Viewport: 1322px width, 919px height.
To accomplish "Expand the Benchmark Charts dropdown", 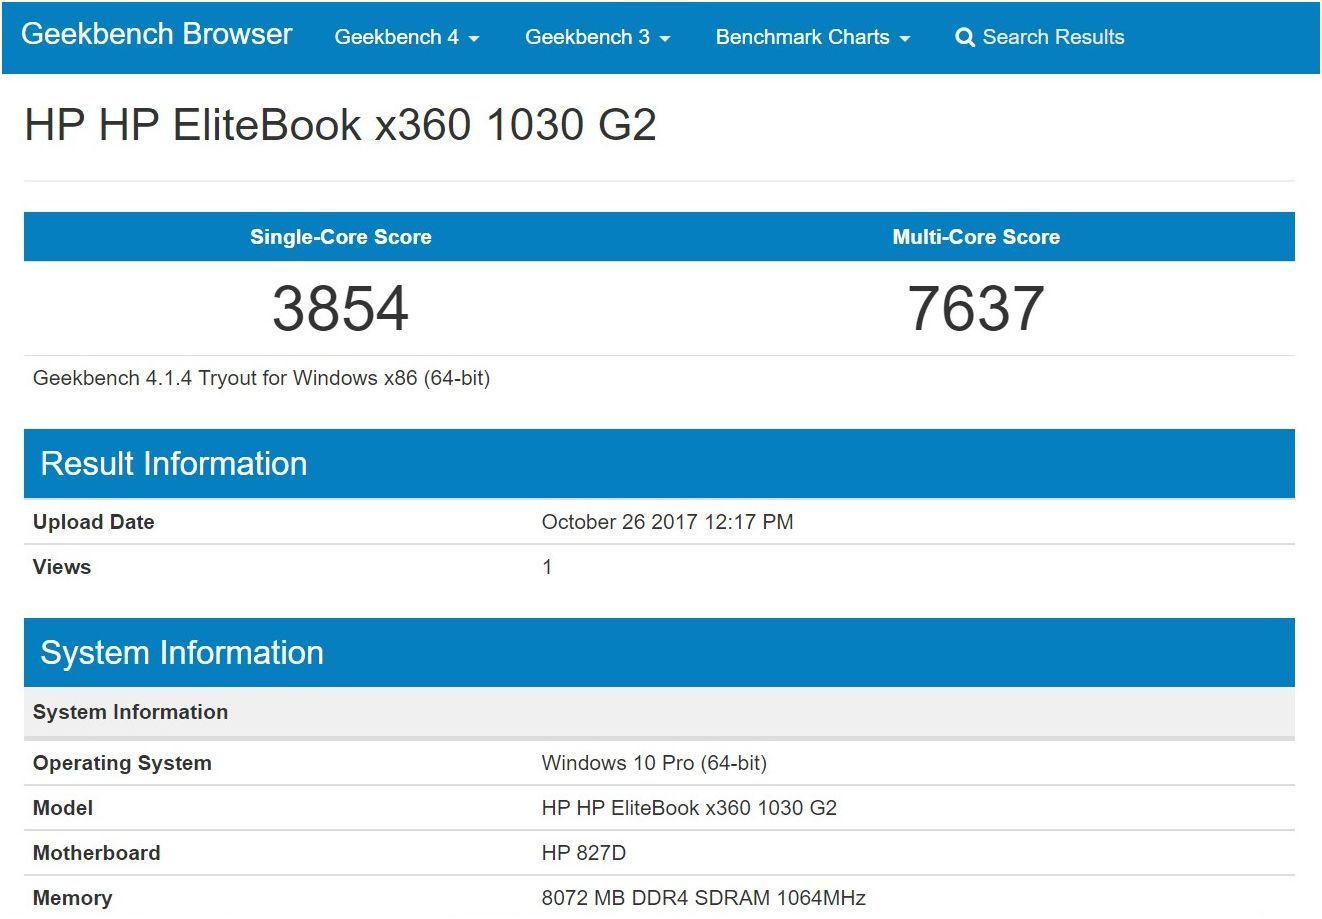I will pyautogui.click(x=812, y=37).
